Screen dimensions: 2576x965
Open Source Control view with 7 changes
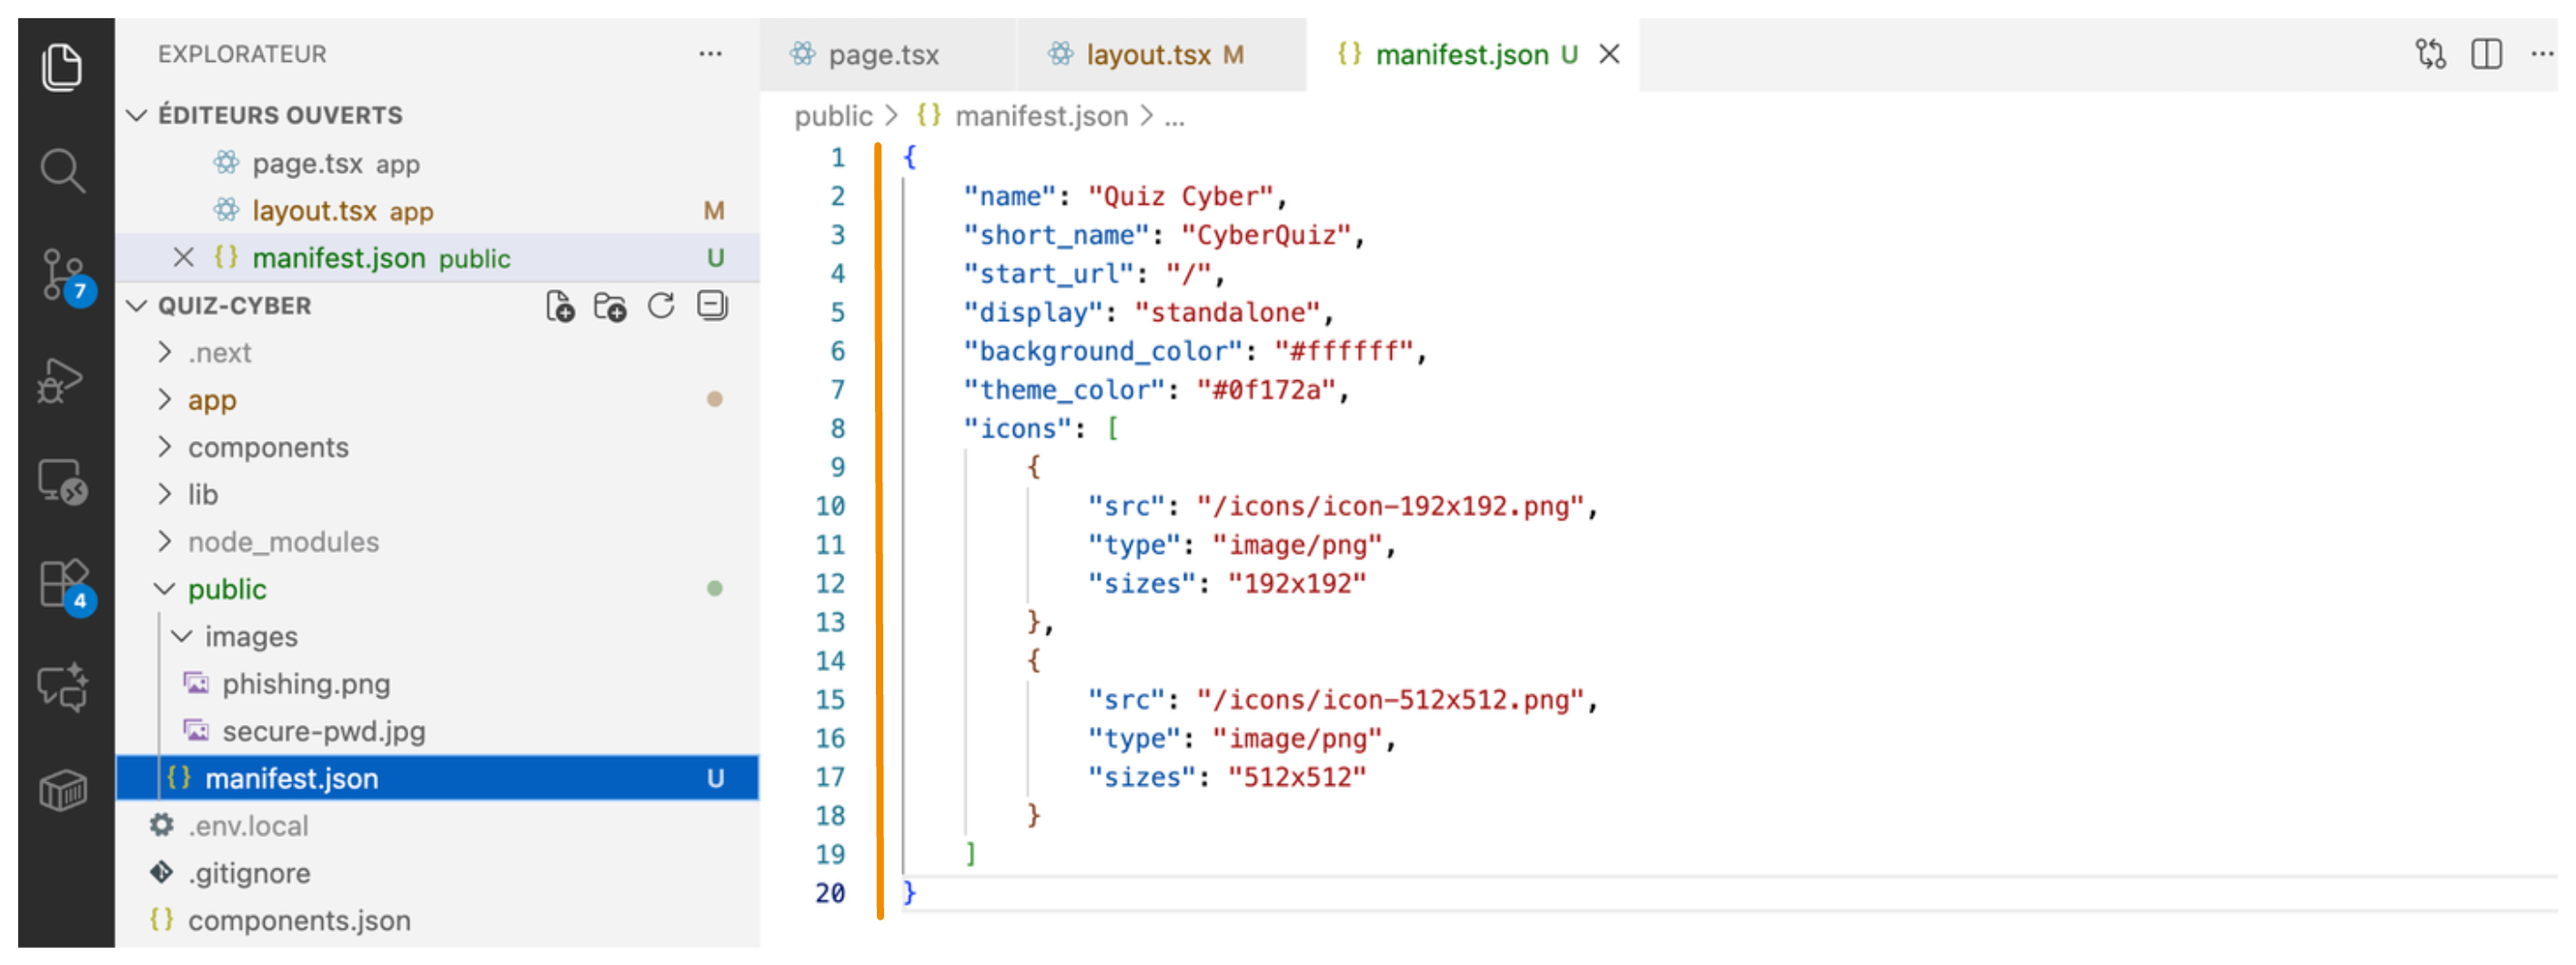[x=62, y=274]
